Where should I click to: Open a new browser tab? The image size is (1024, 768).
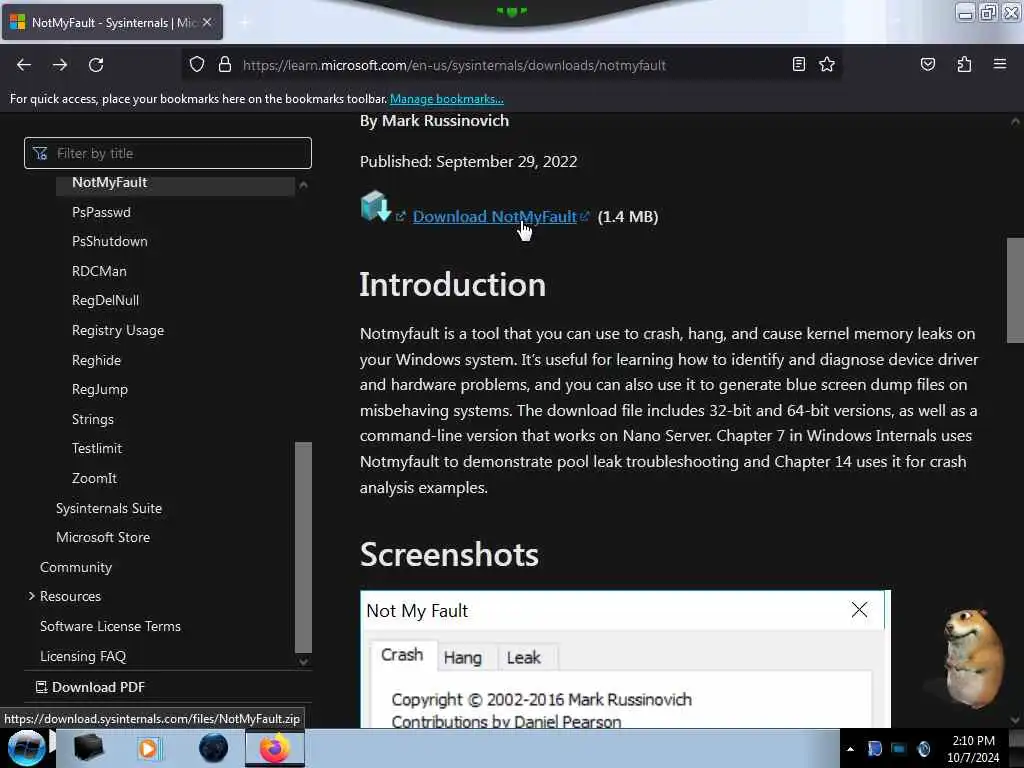click(x=245, y=23)
